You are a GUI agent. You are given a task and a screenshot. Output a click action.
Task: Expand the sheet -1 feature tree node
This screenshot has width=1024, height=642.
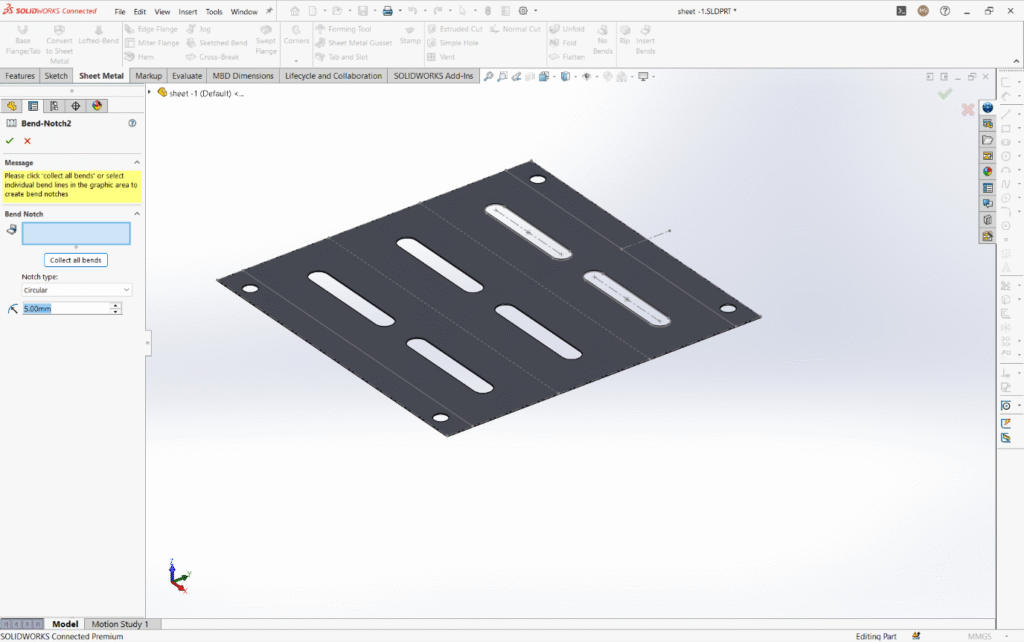pyautogui.click(x=150, y=92)
